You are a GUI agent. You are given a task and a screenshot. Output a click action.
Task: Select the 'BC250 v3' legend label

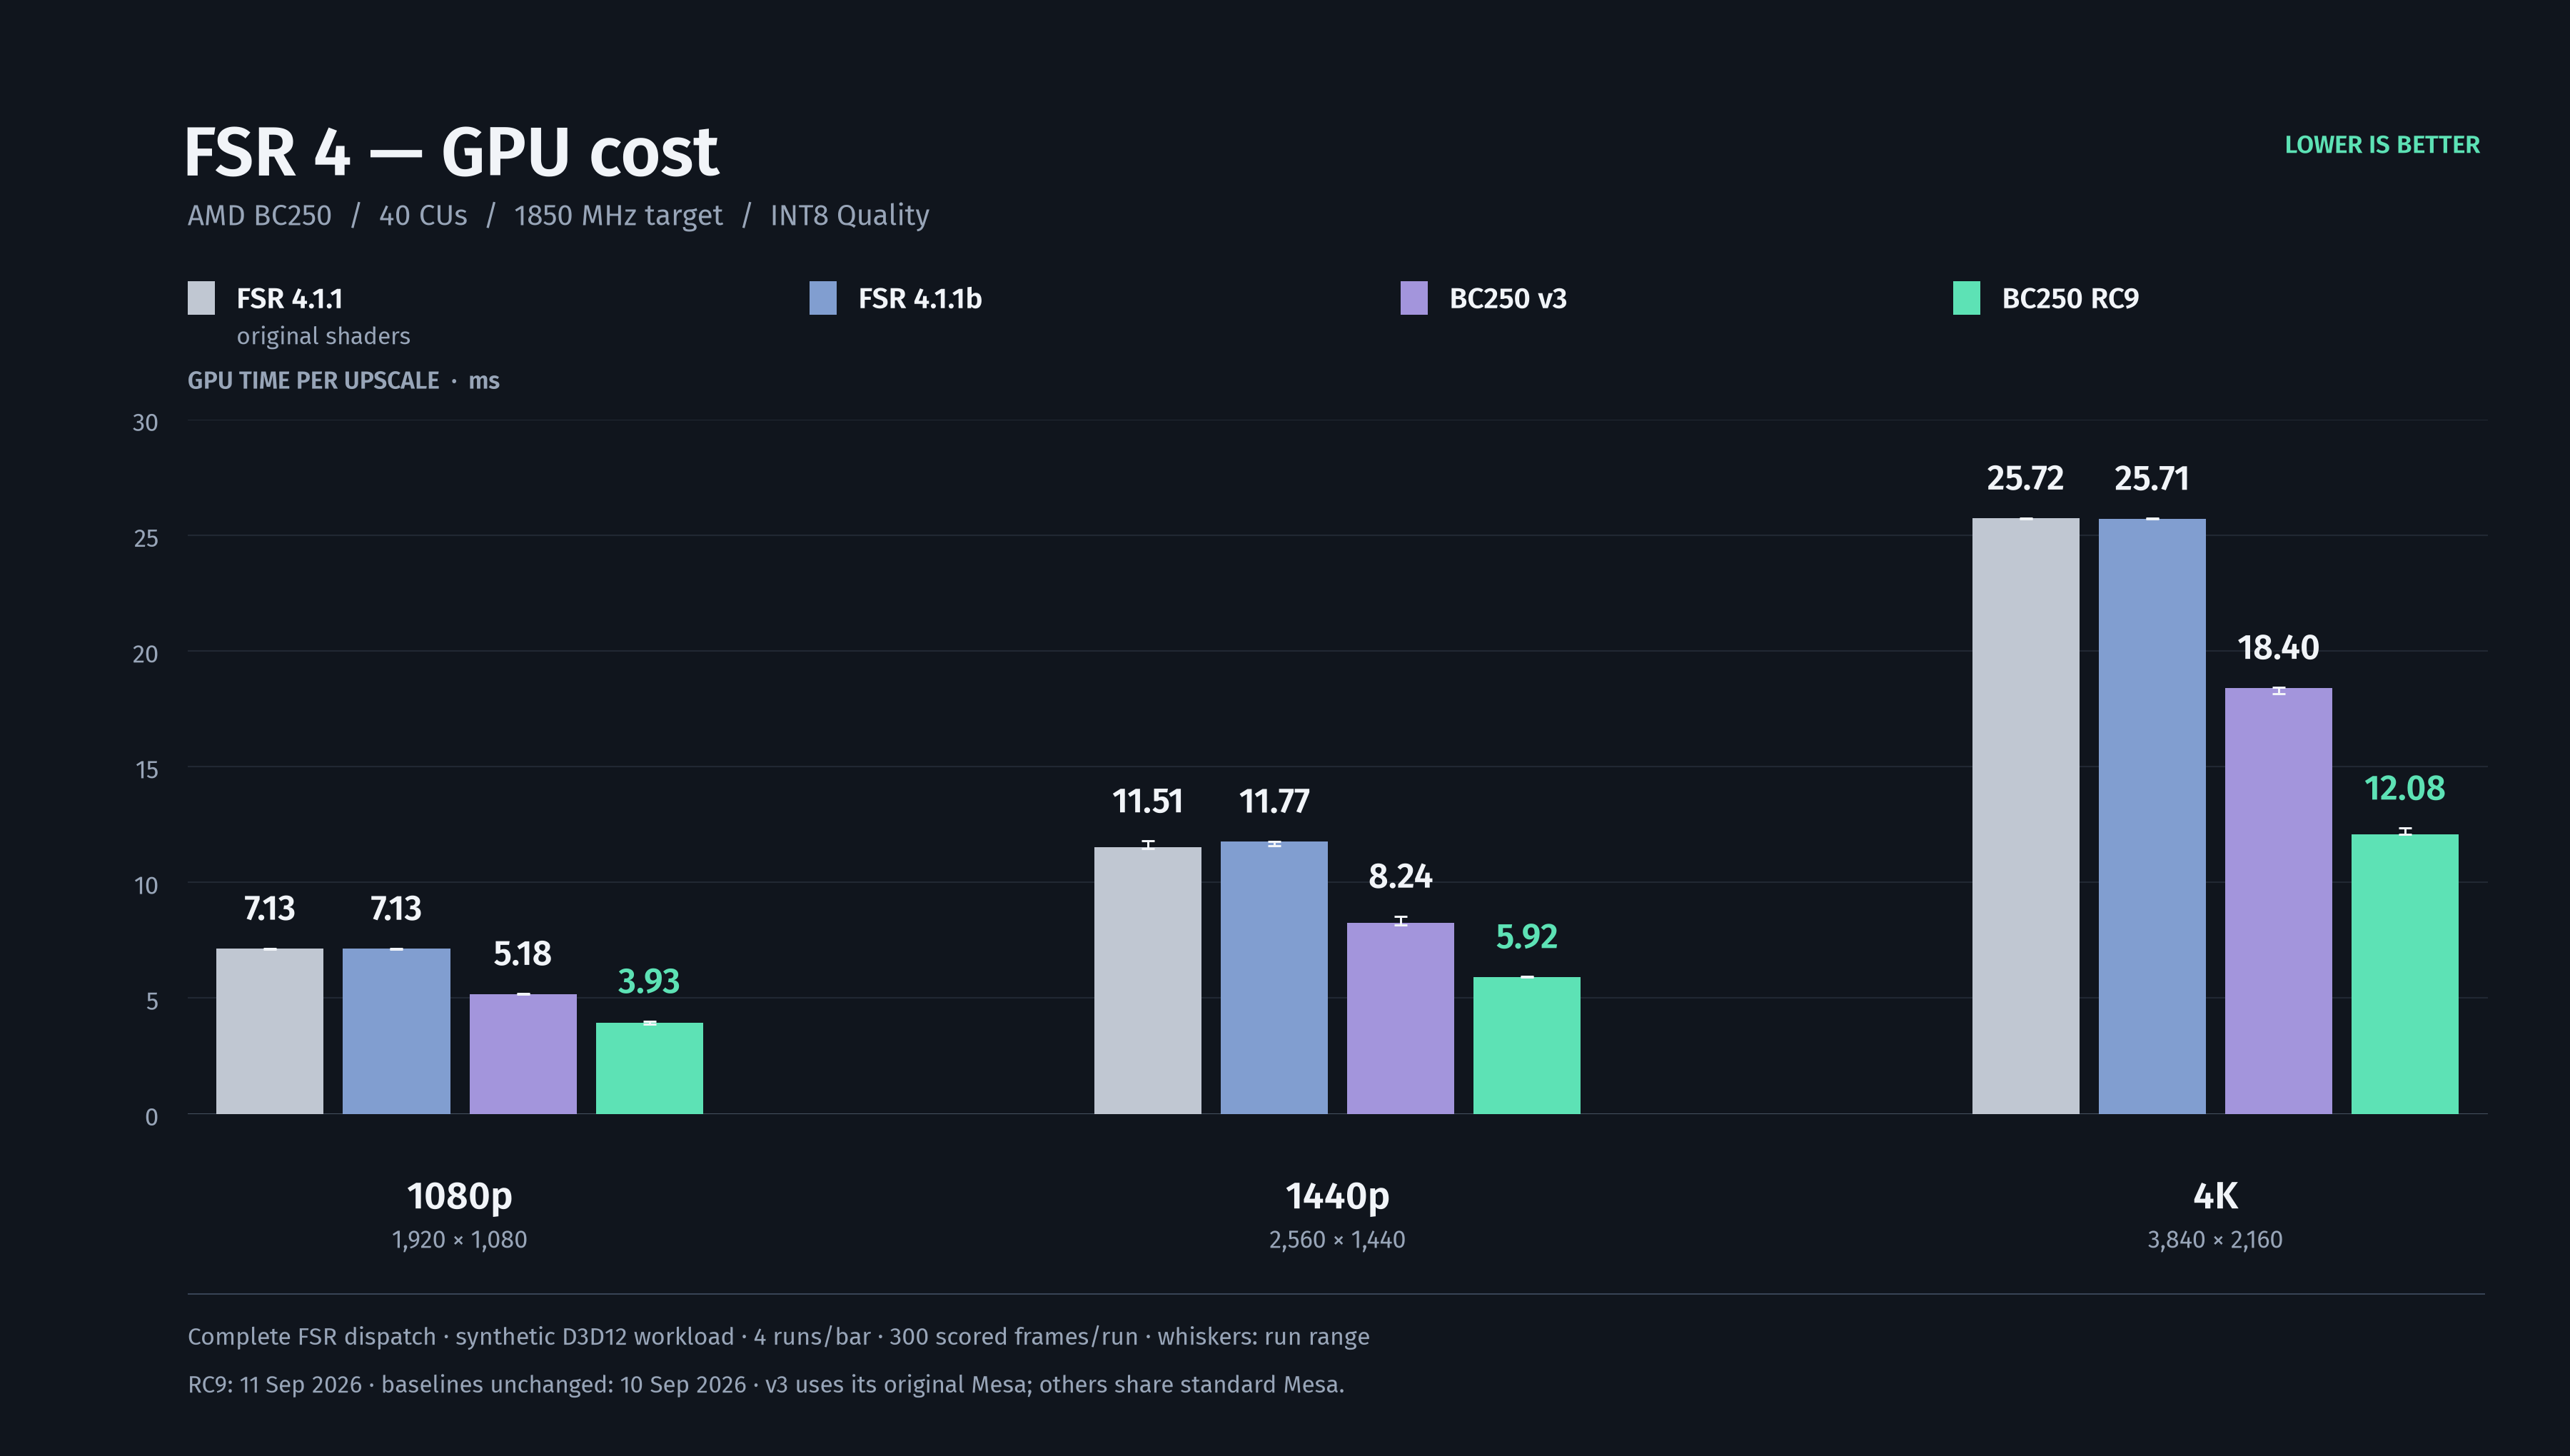1508,299
